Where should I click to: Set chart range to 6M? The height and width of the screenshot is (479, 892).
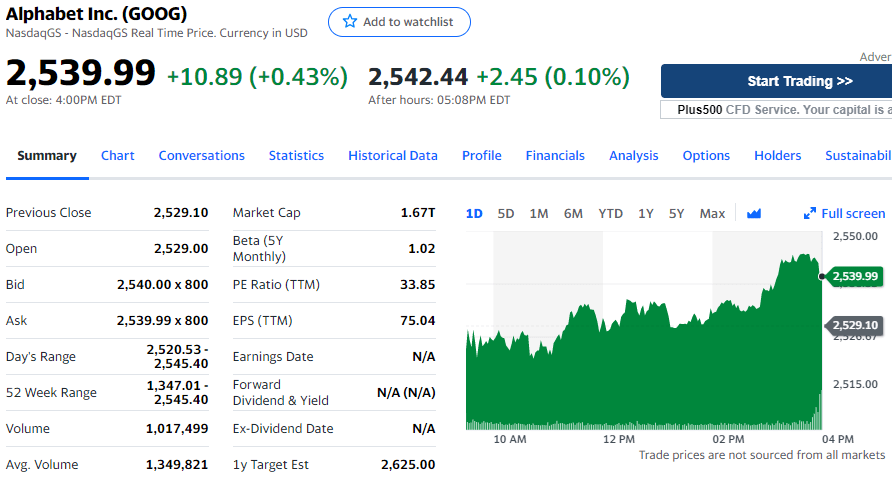(x=573, y=213)
